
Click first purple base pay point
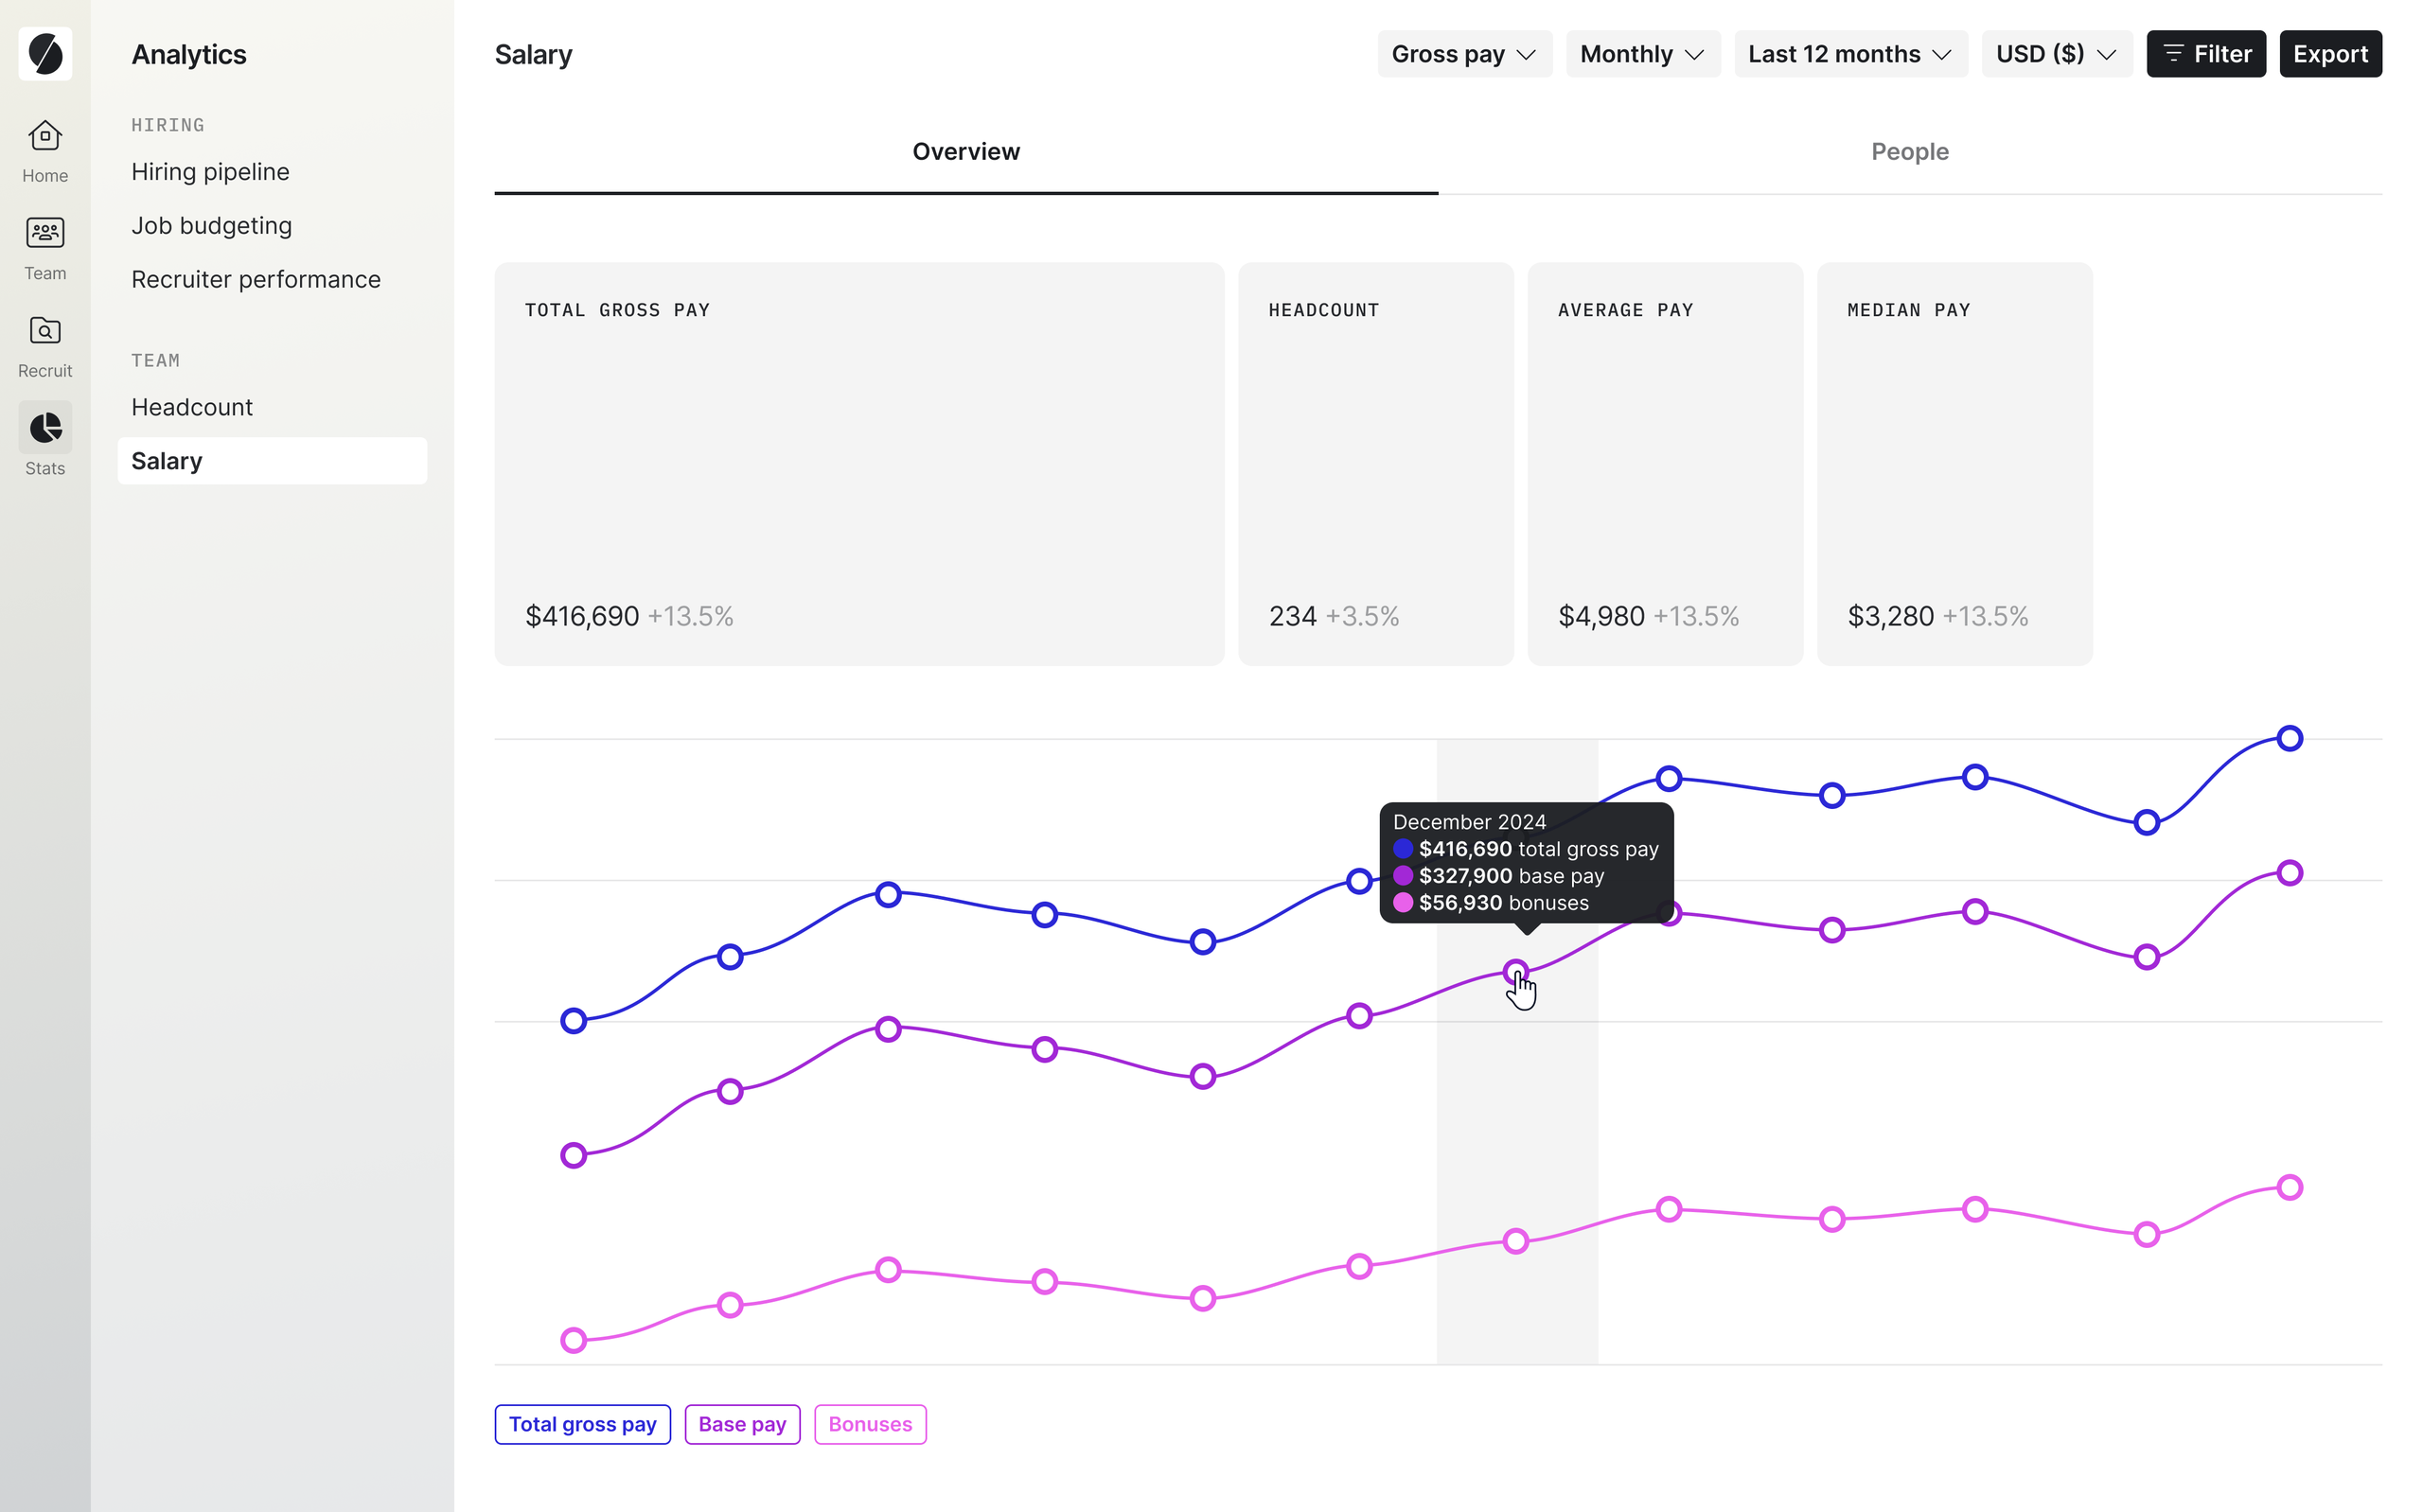coord(574,1156)
